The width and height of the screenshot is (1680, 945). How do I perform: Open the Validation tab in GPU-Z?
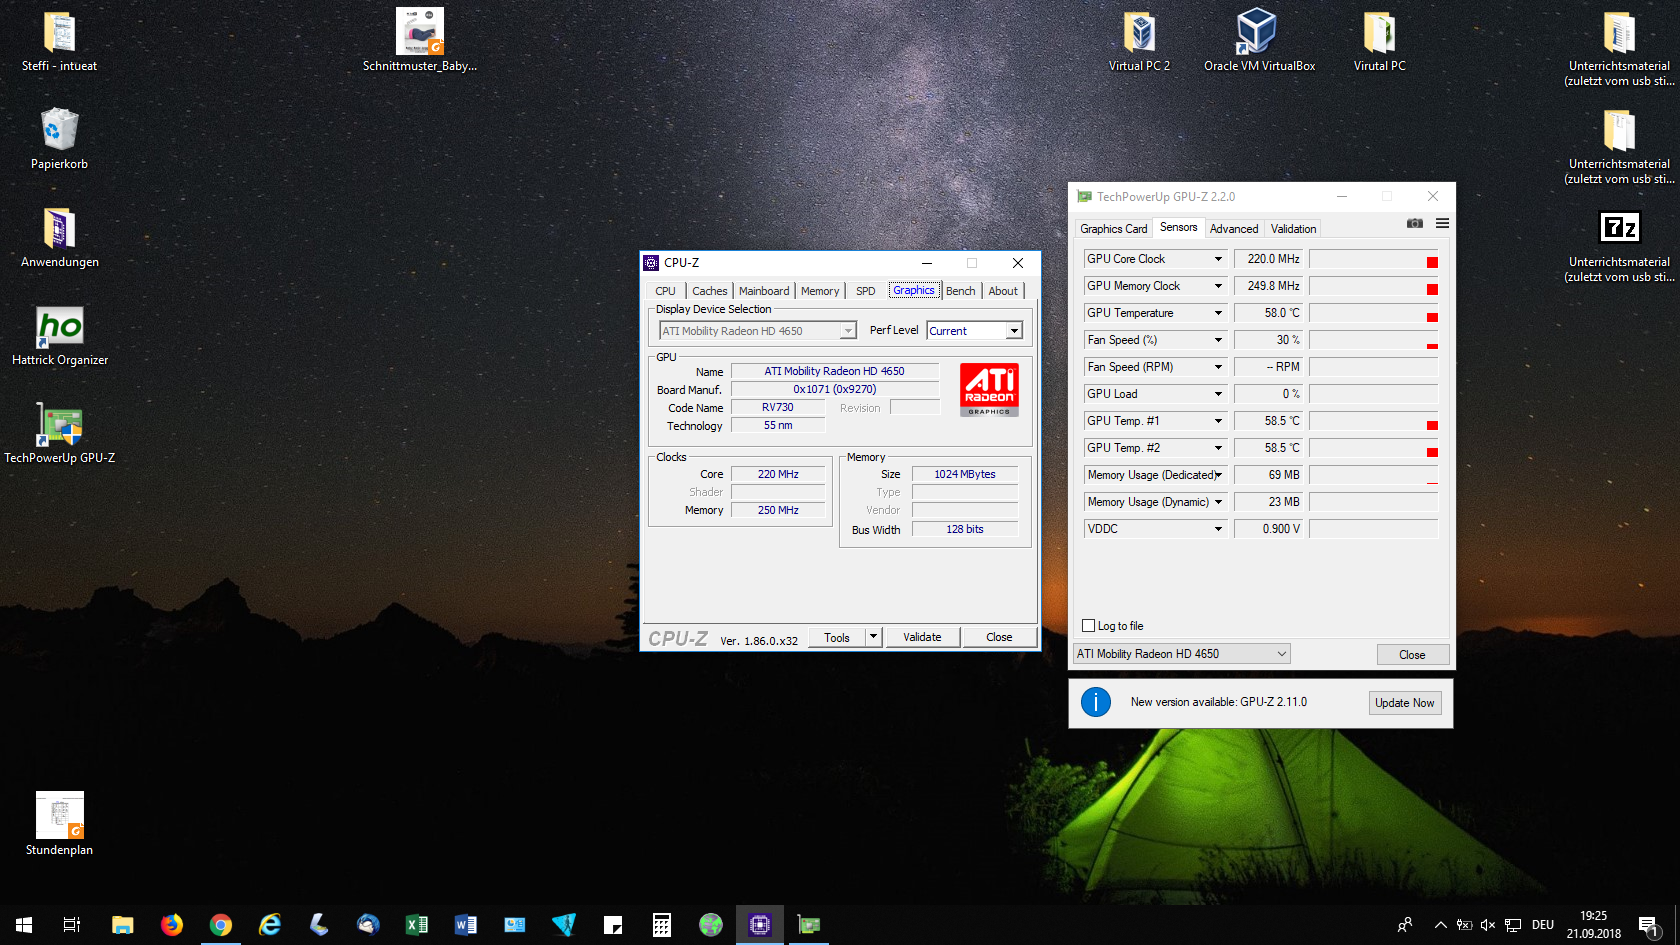1294,229
